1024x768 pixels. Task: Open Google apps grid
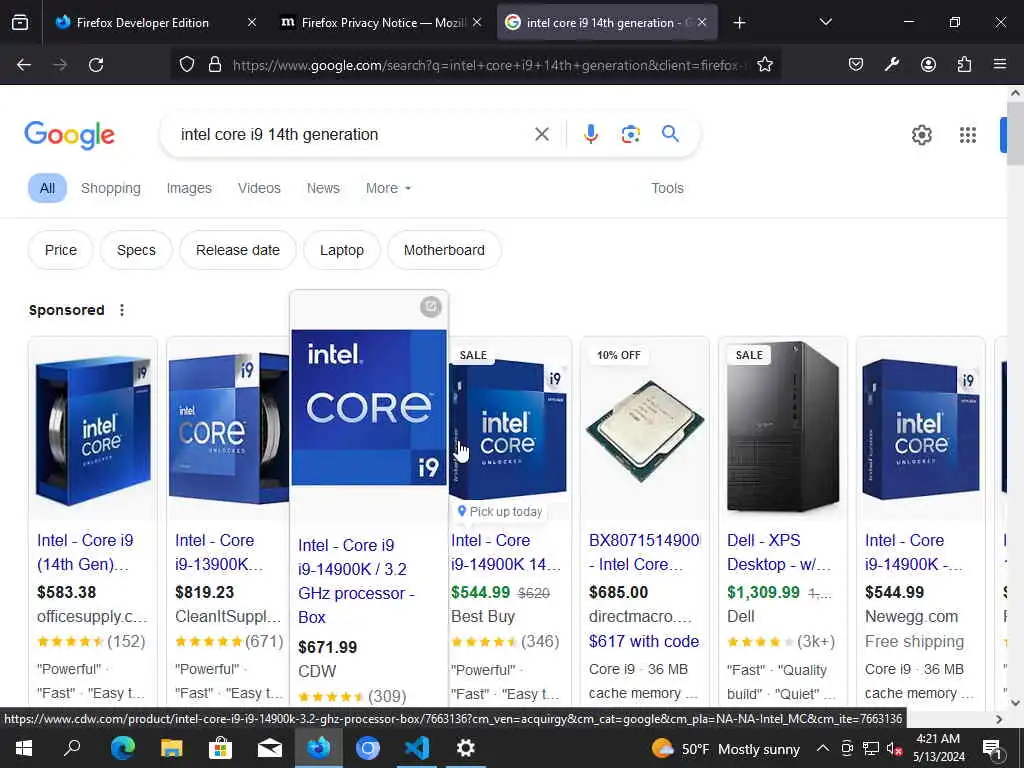coord(968,135)
